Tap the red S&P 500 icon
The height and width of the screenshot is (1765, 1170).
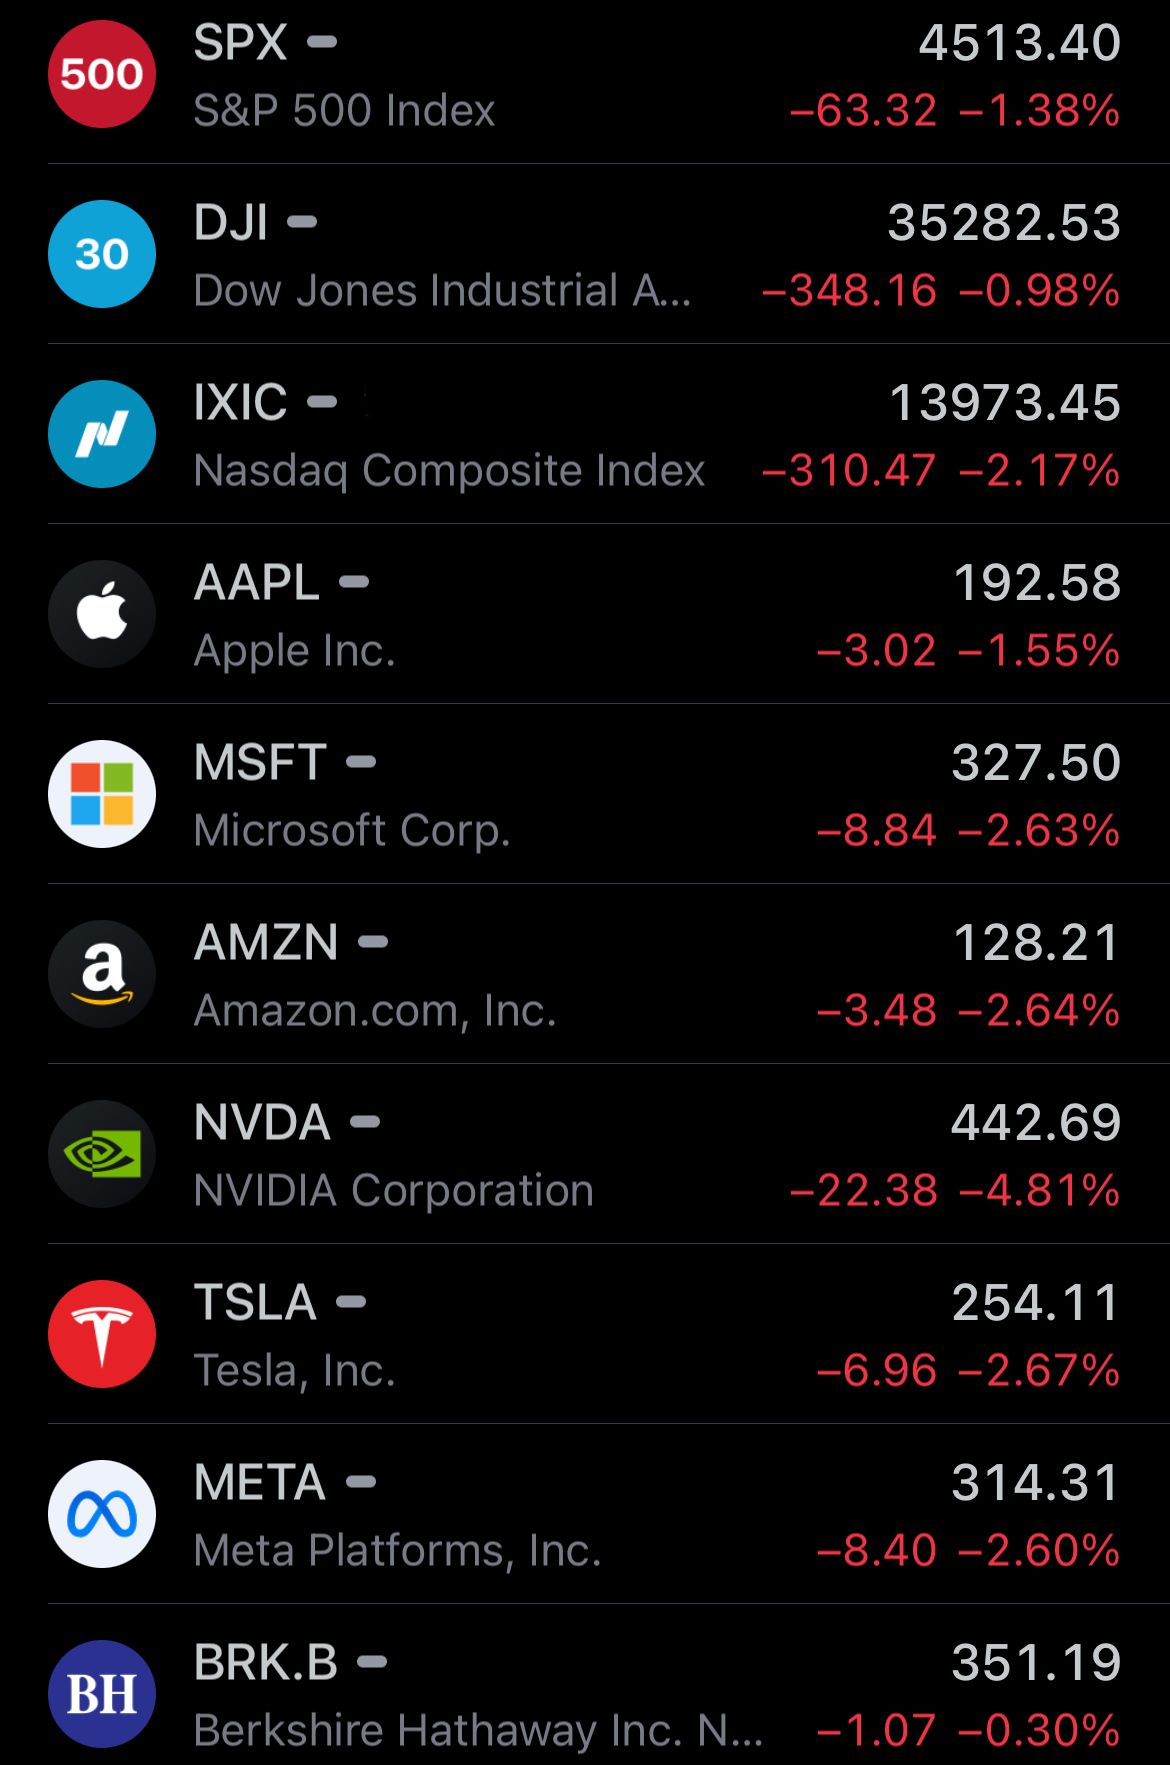coord(102,74)
